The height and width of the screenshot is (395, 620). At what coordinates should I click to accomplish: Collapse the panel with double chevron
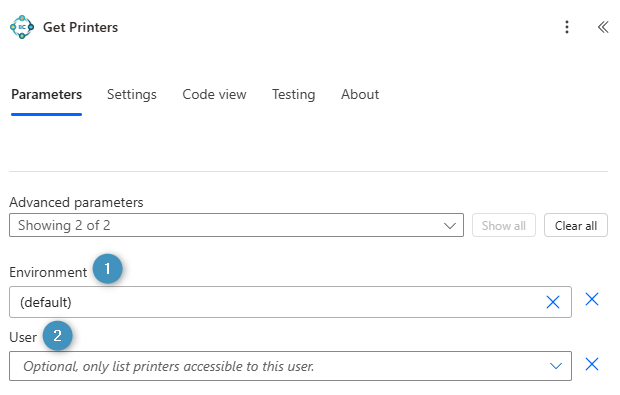[x=603, y=27]
